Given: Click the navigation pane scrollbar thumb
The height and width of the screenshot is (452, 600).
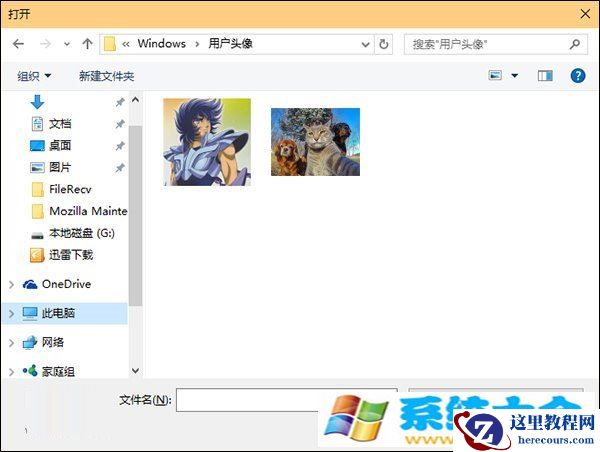Looking at the screenshot, I should click(x=135, y=215).
